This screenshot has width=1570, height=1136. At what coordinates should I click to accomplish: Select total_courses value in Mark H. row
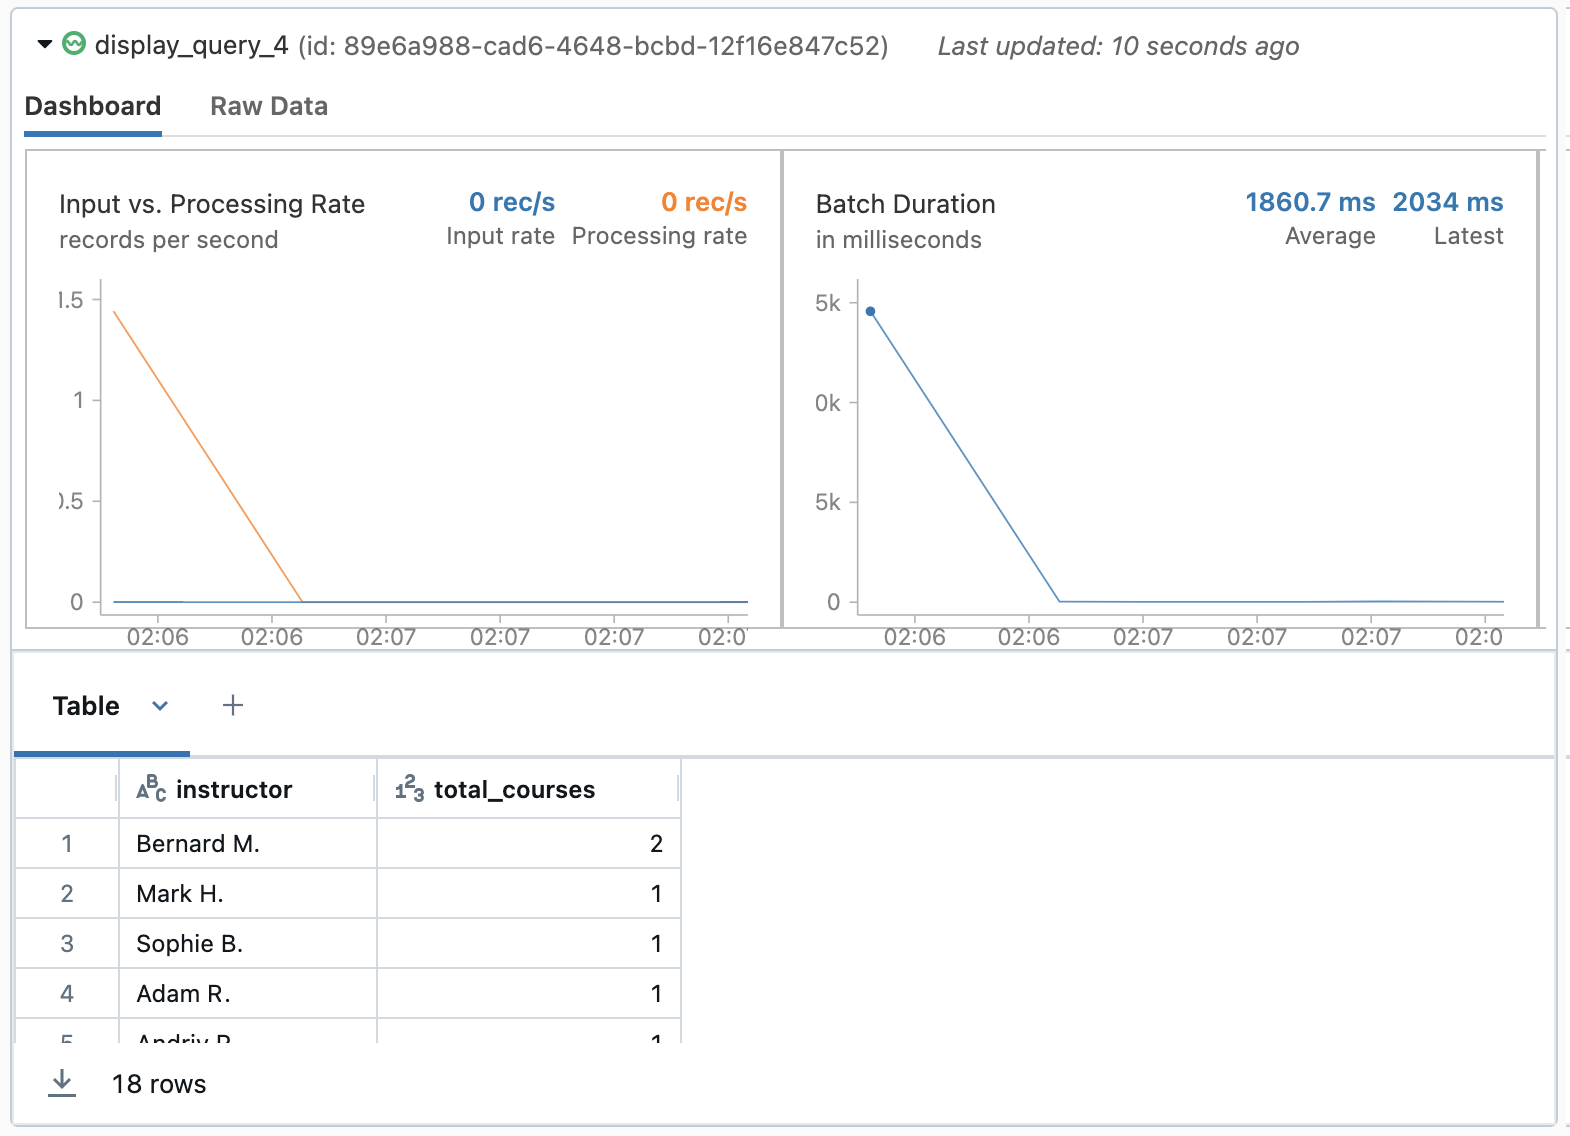(x=529, y=894)
